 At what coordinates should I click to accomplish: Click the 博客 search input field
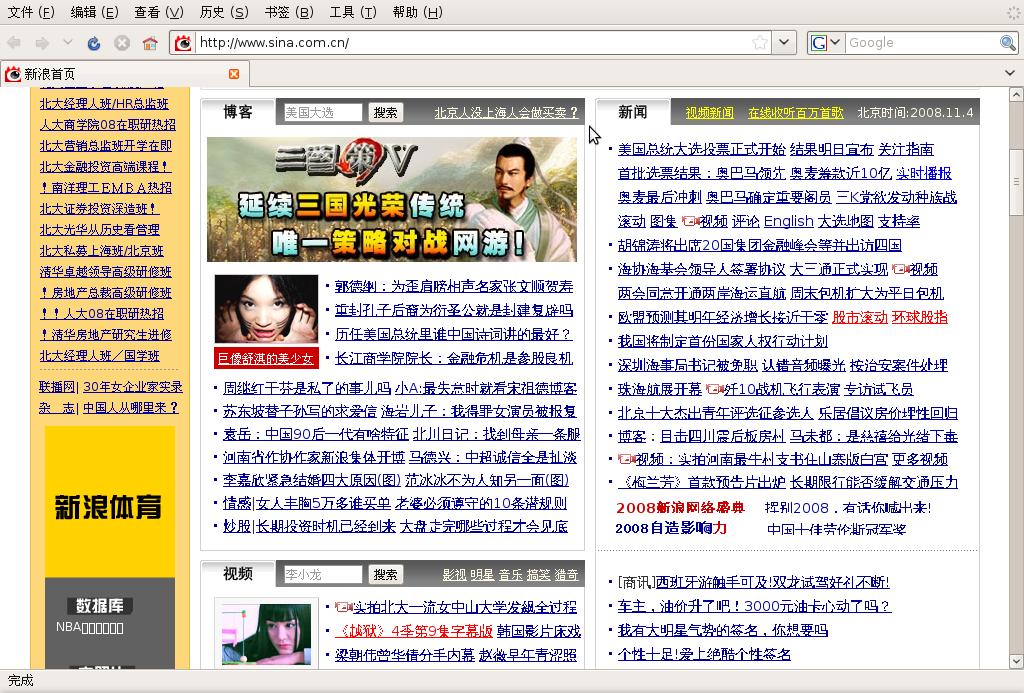tap(323, 112)
